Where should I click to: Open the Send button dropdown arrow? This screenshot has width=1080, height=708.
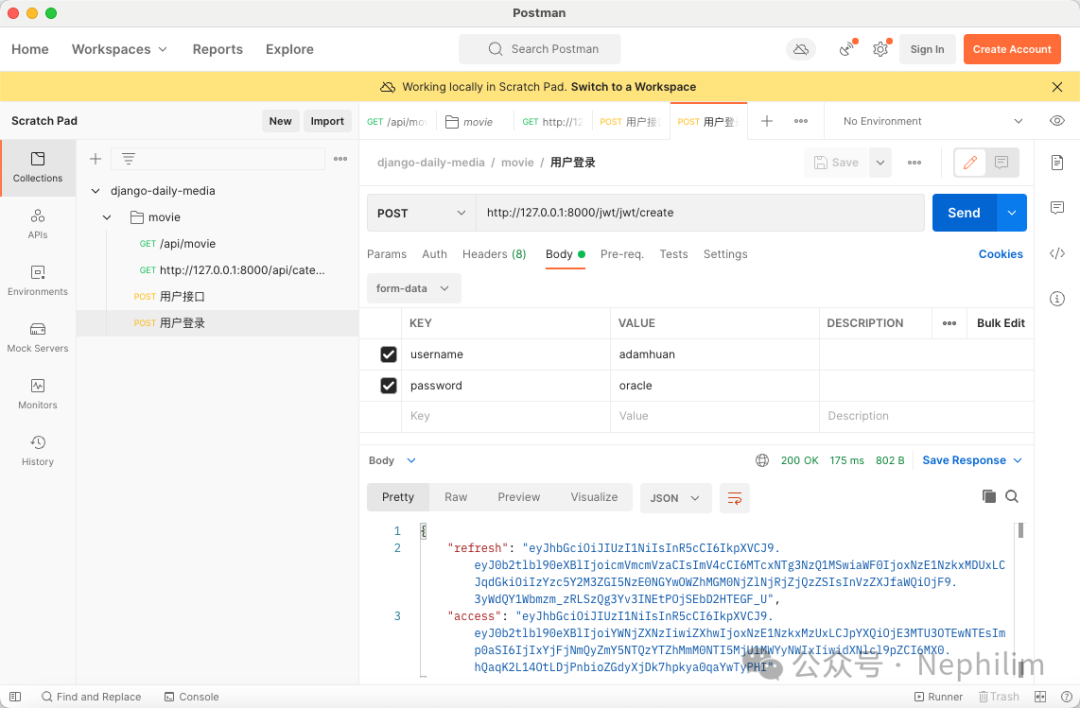tap(1011, 213)
